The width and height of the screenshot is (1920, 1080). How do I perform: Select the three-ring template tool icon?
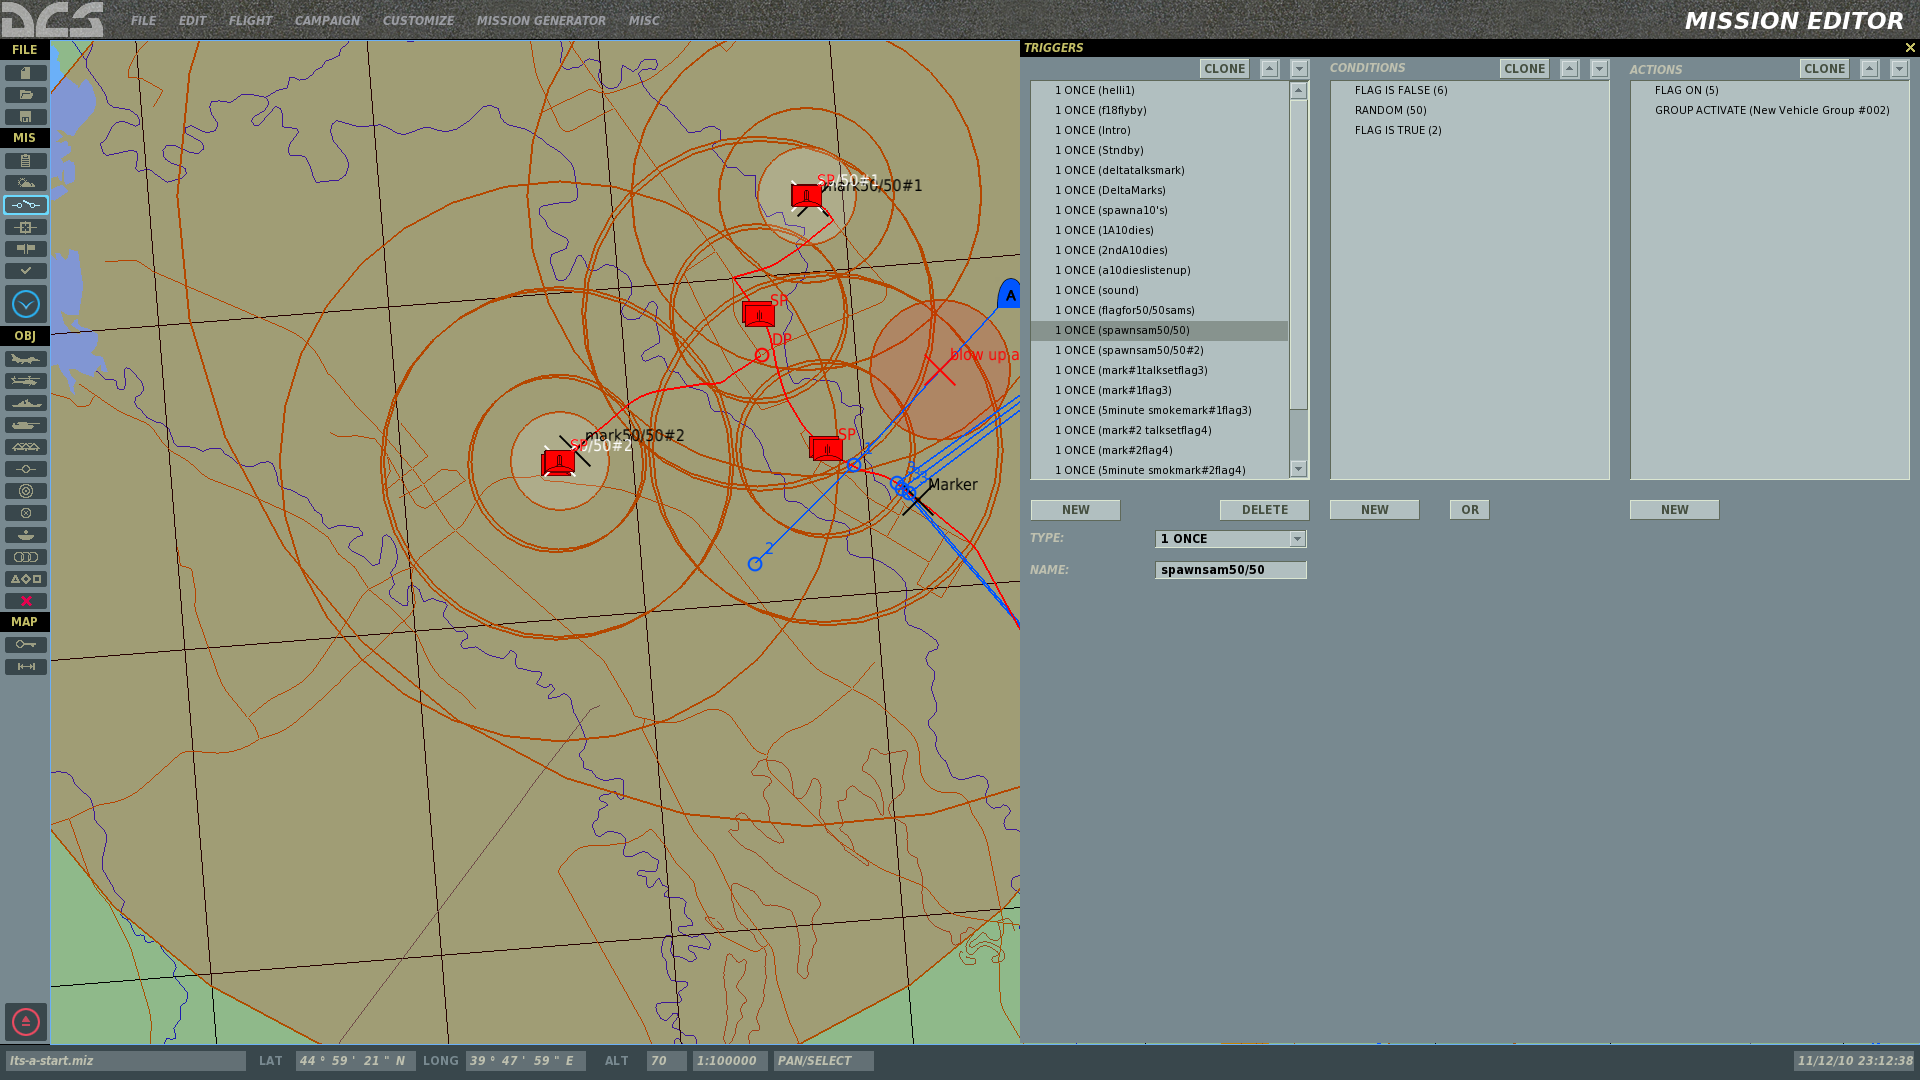(x=26, y=557)
